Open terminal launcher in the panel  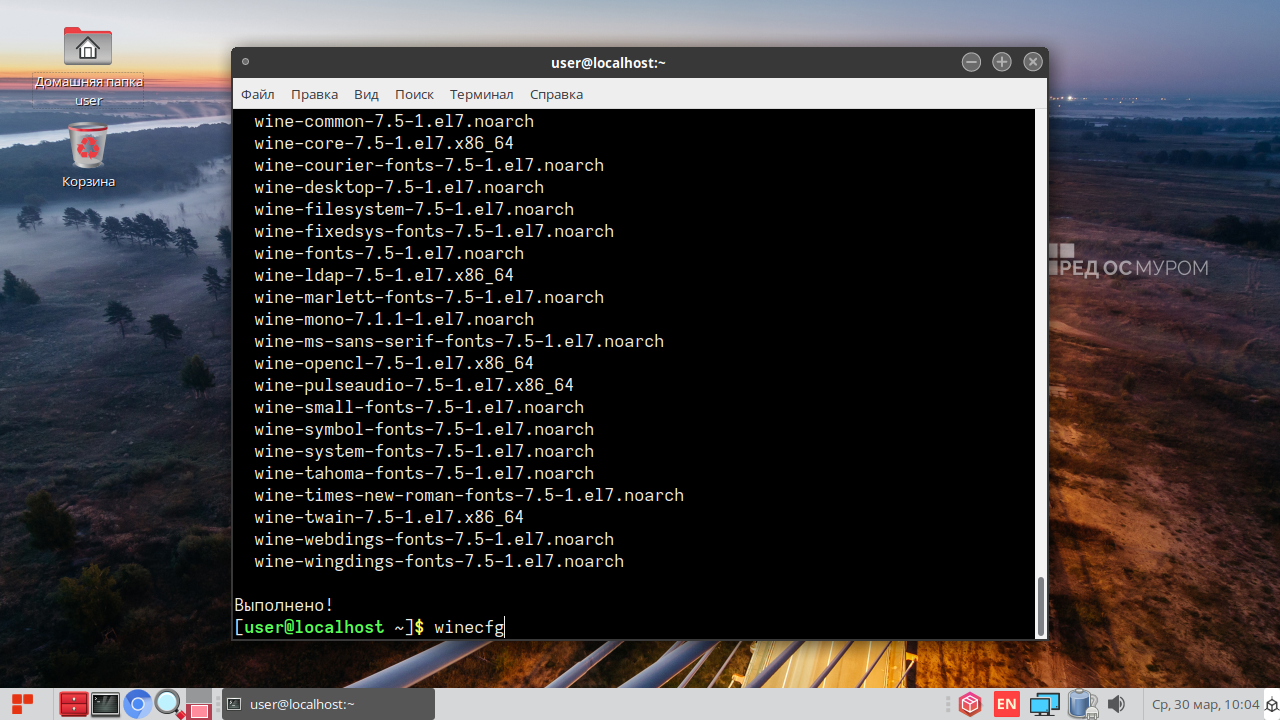(x=105, y=704)
